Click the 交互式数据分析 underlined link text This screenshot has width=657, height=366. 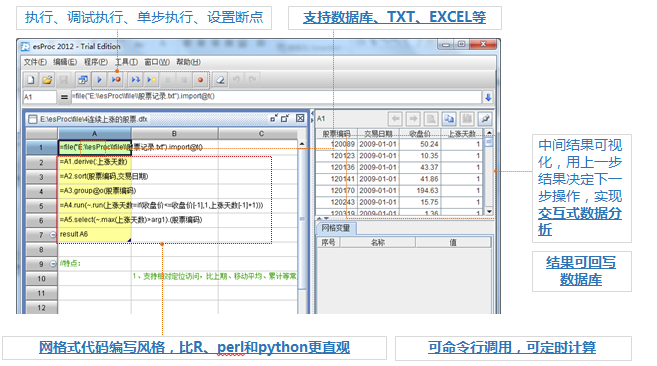pyautogui.click(x=579, y=221)
